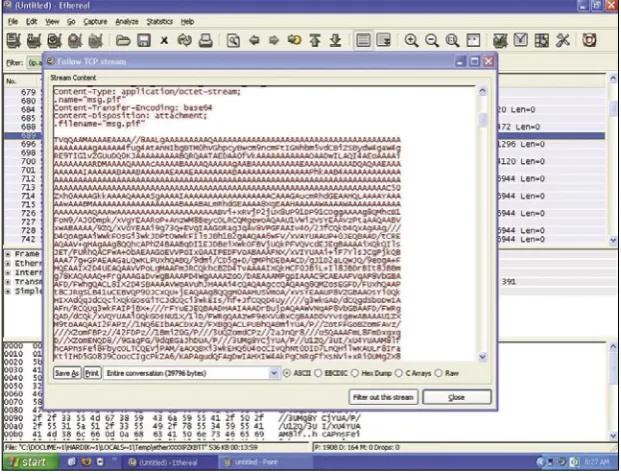
Task: Open a capture file folder icon
Action: [x=123, y=40]
